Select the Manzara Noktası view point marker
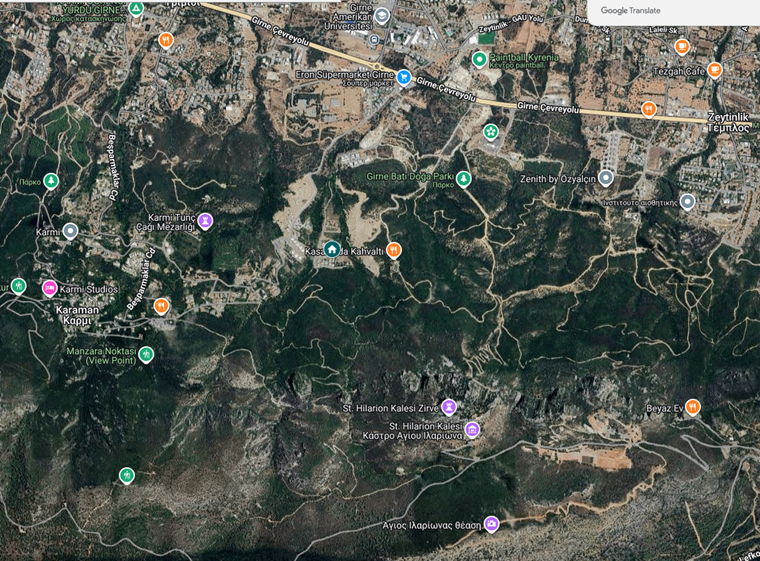760x561 pixels. click(x=146, y=354)
